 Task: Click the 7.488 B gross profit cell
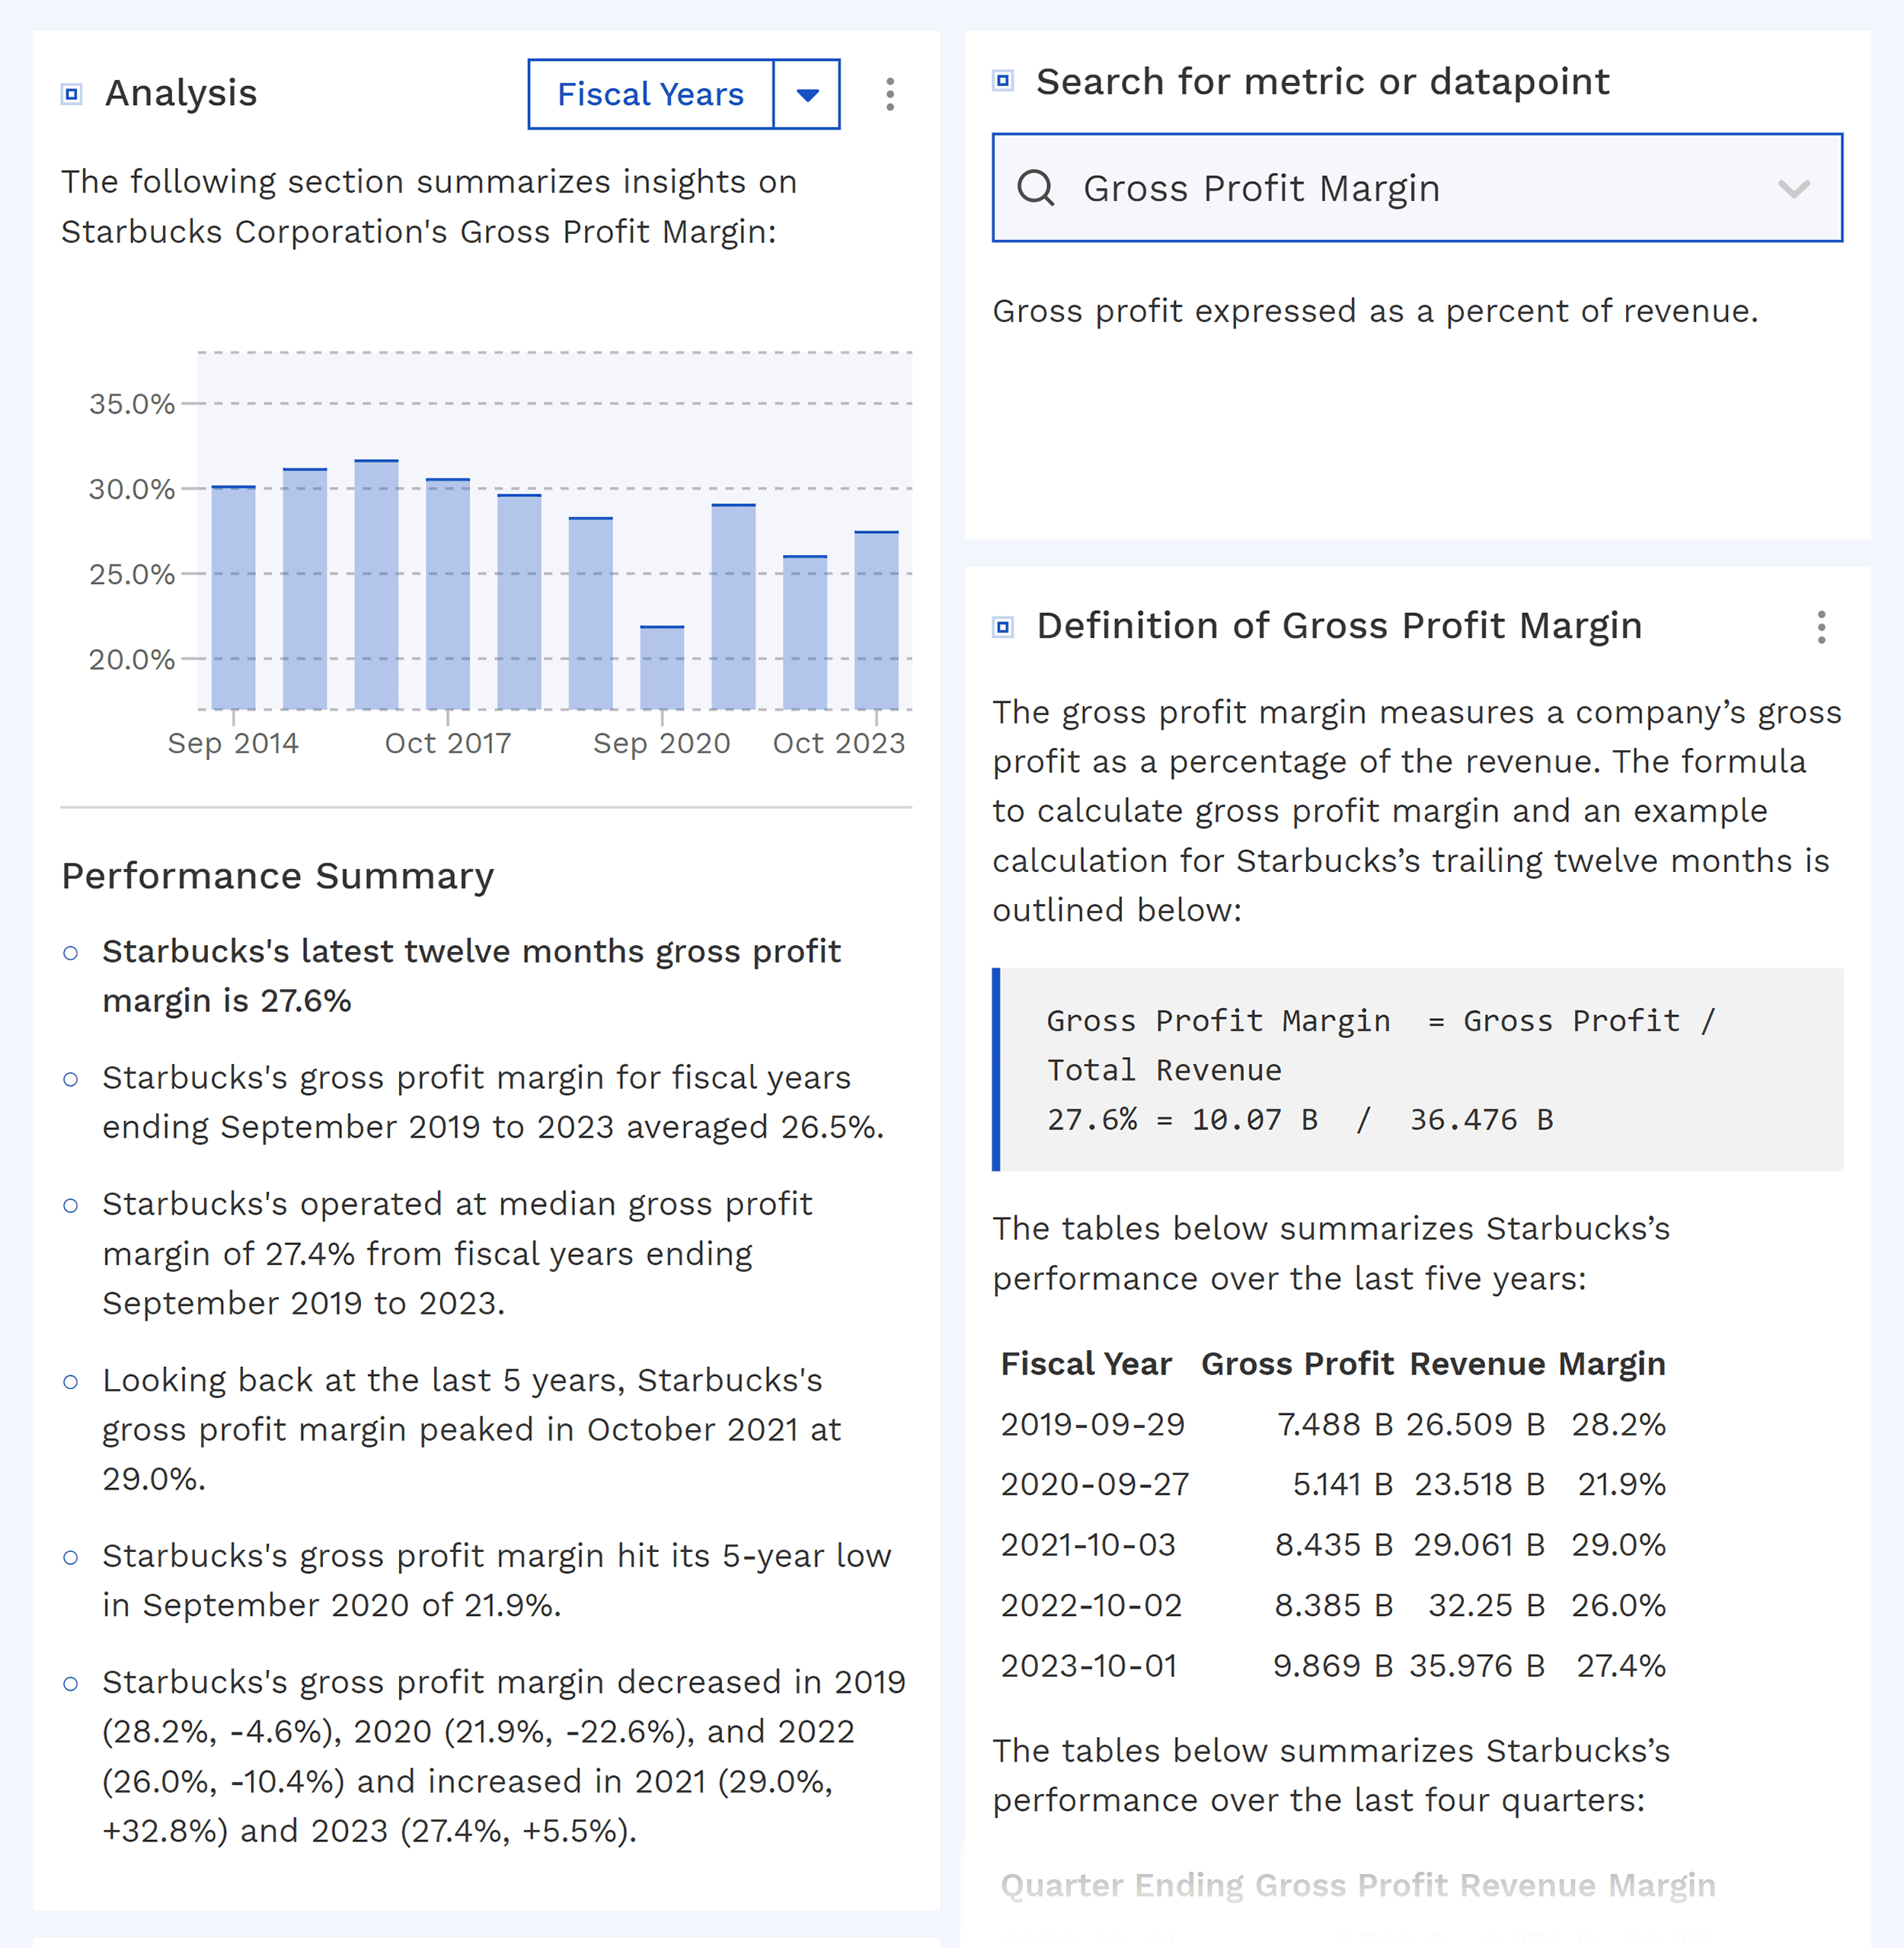1335,1424
